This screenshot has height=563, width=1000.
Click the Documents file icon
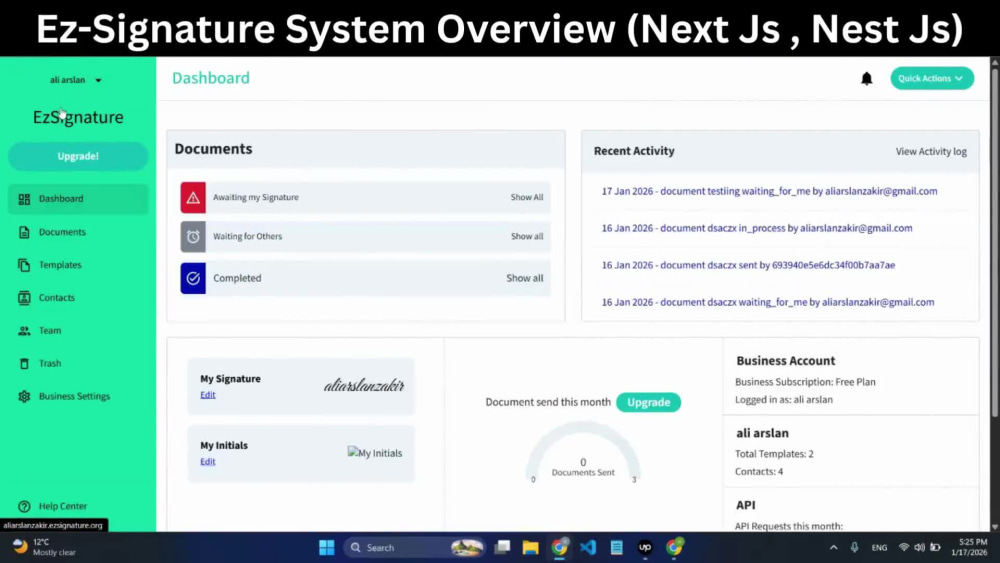tap(24, 232)
